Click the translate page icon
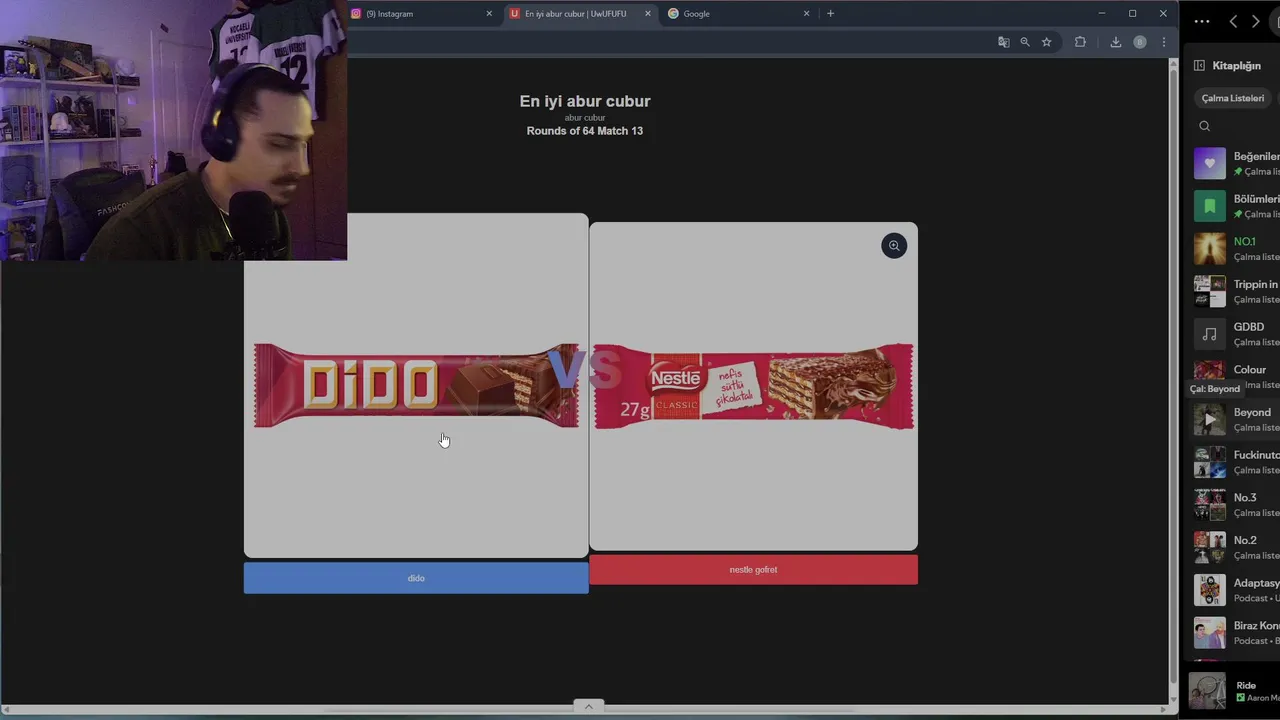The height and width of the screenshot is (720, 1280). (x=1003, y=42)
